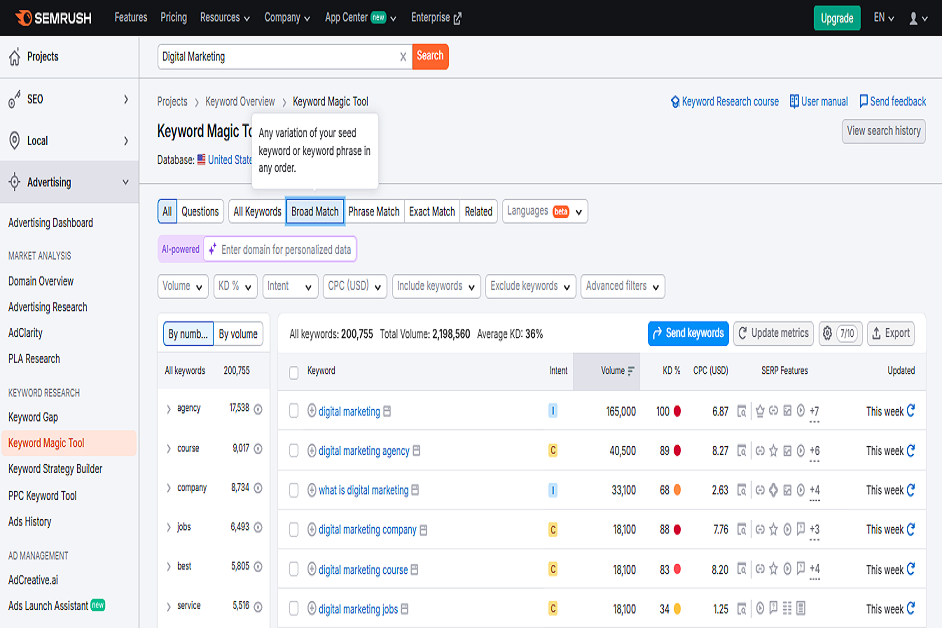Check the digital marketing jobs checkbox
This screenshot has width=942, height=628.
(294, 609)
